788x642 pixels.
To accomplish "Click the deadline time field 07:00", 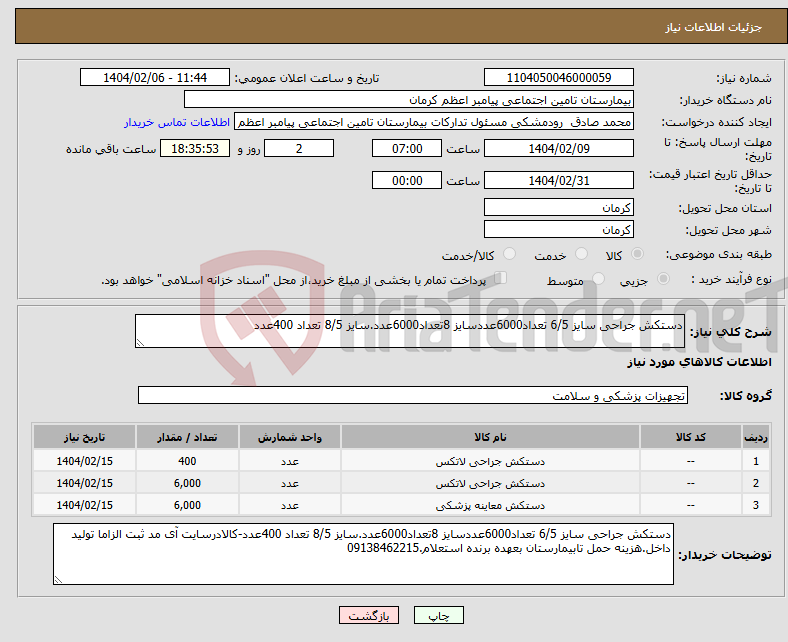I will 407,148.
